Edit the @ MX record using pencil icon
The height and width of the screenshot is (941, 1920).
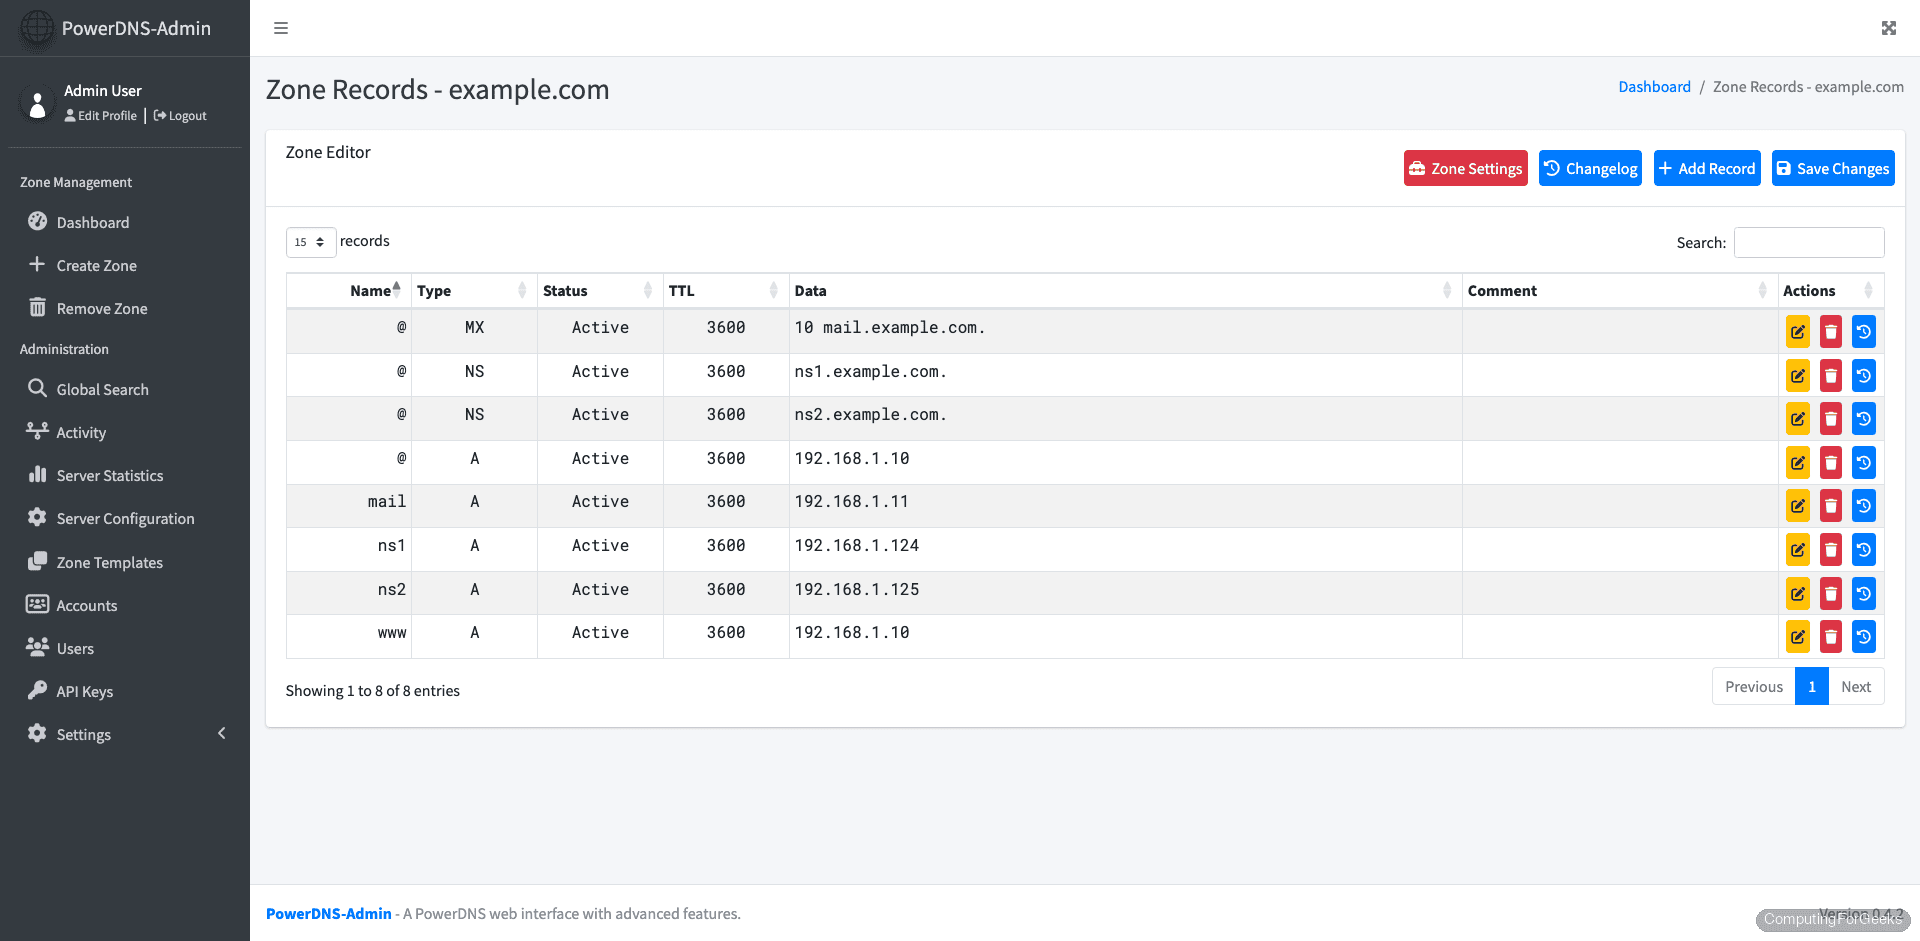point(1797,331)
